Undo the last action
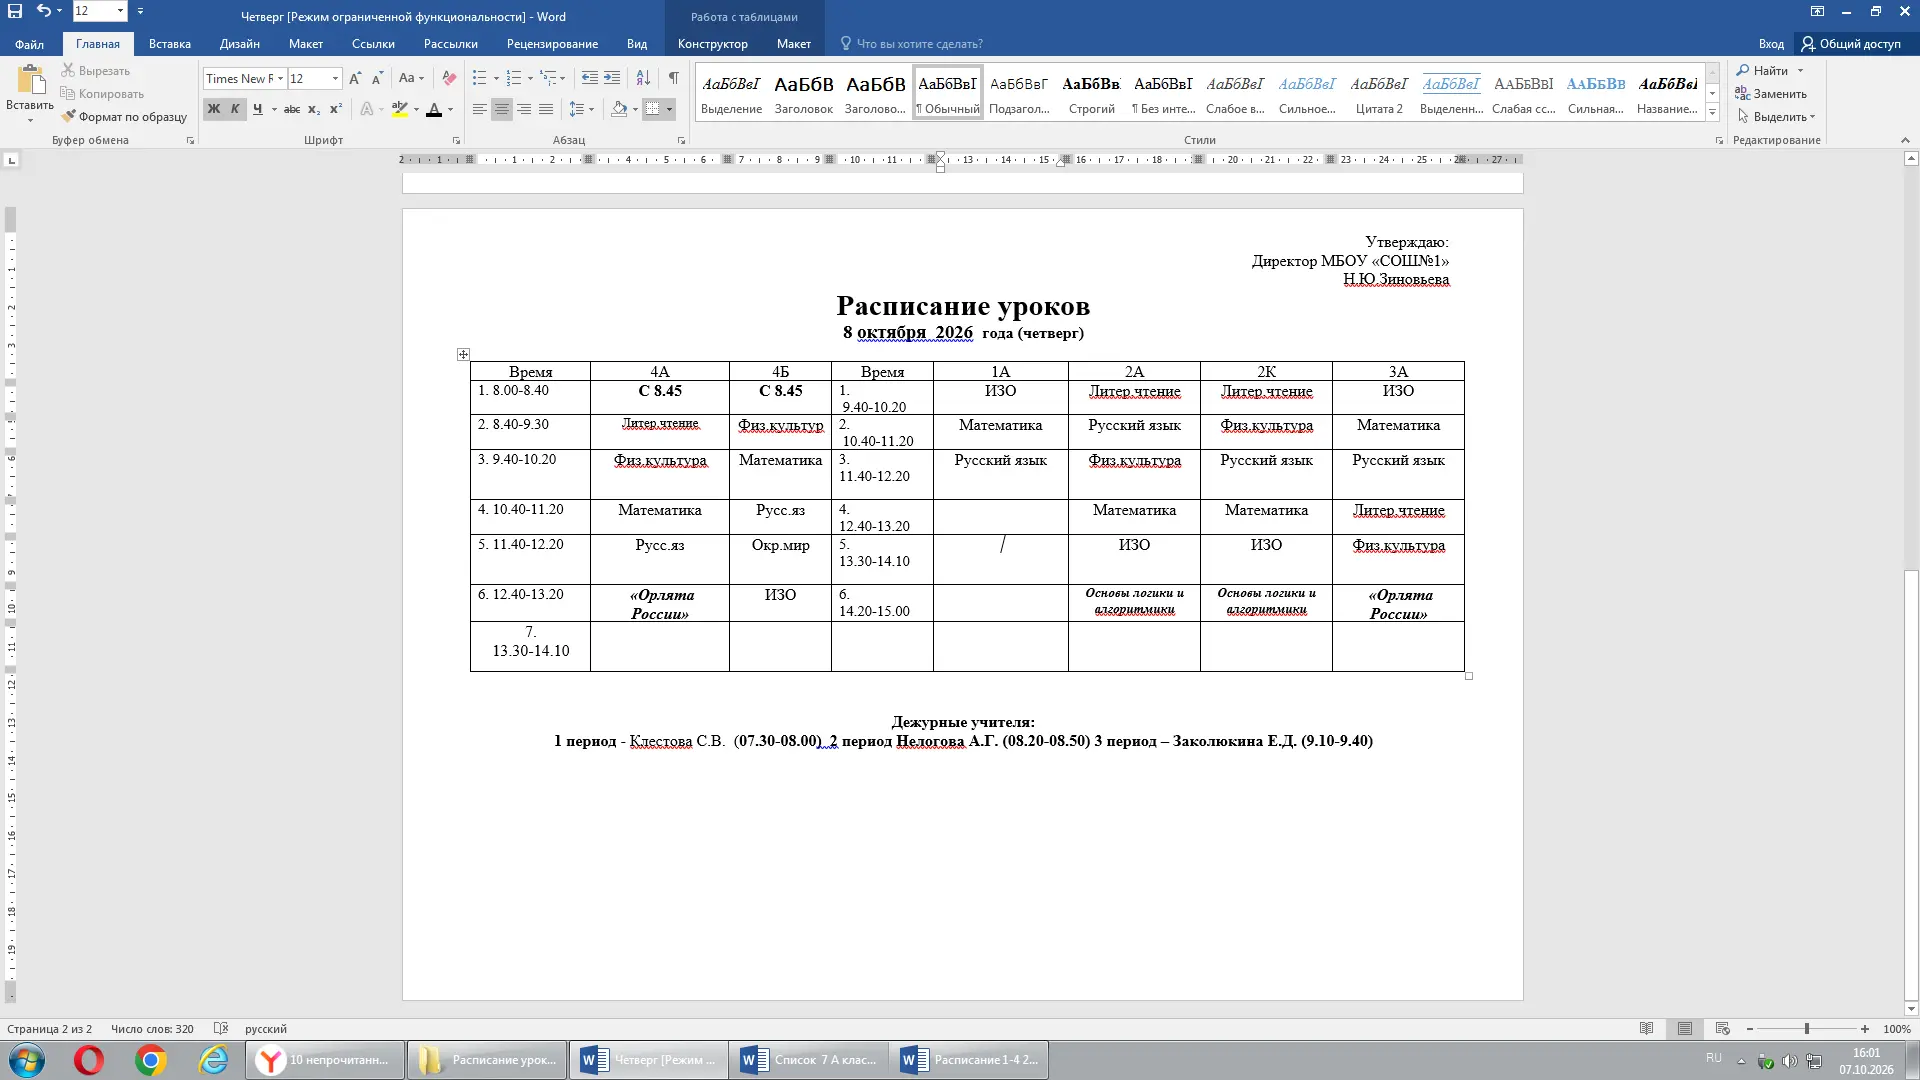The height and width of the screenshot is (1080, 1920). tap(43, 11)
